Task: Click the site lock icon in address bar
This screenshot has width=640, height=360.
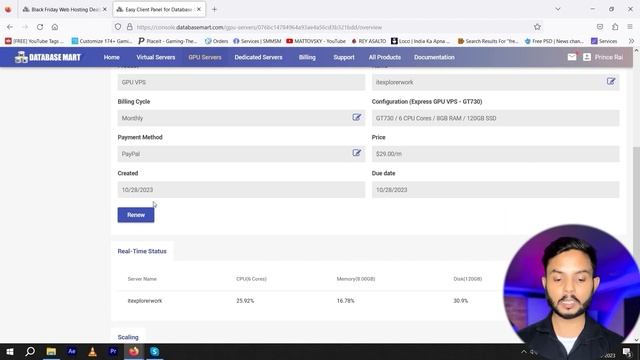Action: tap(129, 27)
